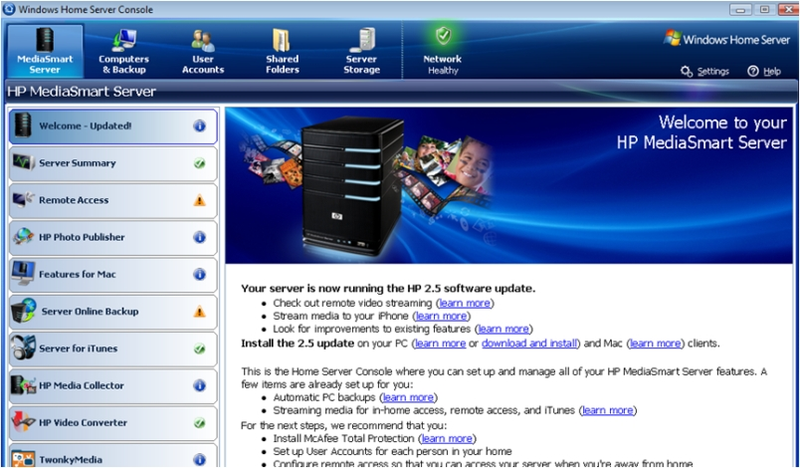The image size is (800, 468).
Task: Follow learn more for streaming media
Action: point(608,410)
